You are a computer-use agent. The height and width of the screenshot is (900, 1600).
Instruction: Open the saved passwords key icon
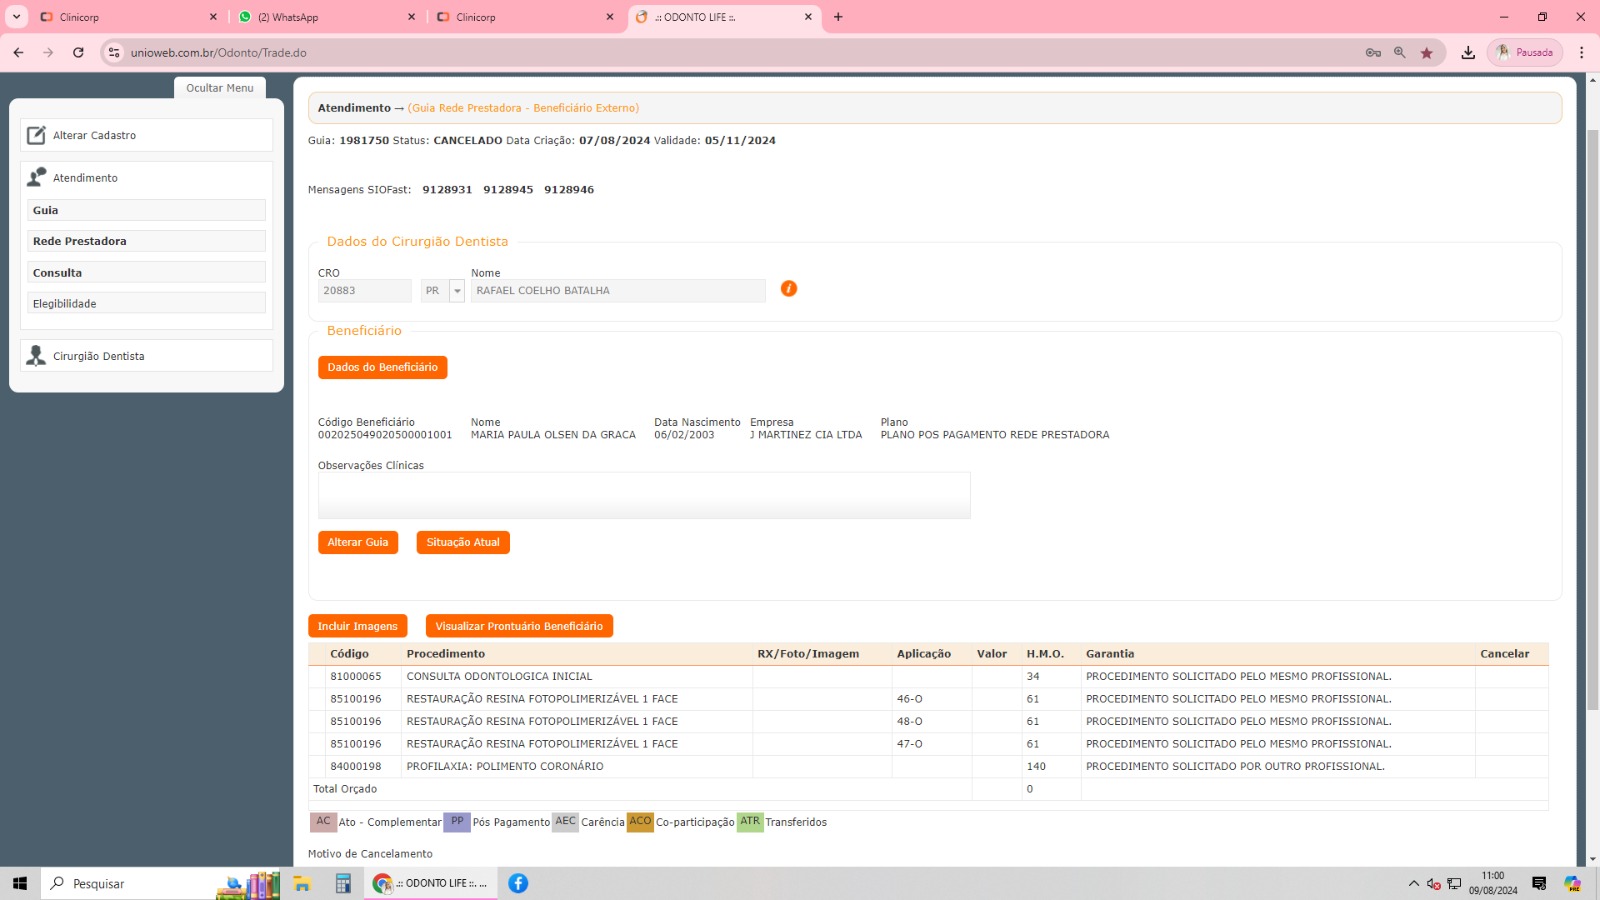[1373, 53]
